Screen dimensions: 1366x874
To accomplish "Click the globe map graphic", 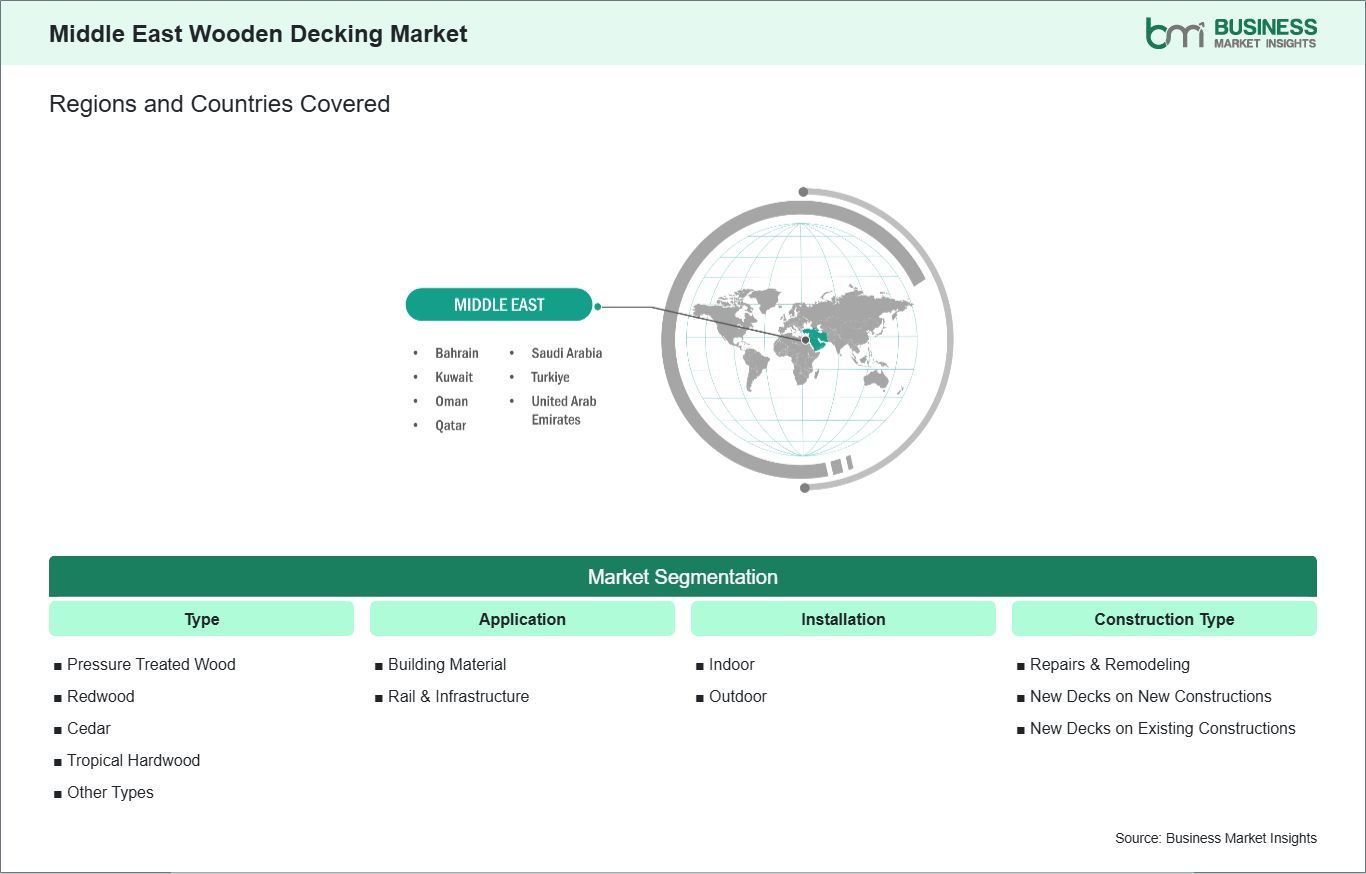I will (x=805, y=339).
